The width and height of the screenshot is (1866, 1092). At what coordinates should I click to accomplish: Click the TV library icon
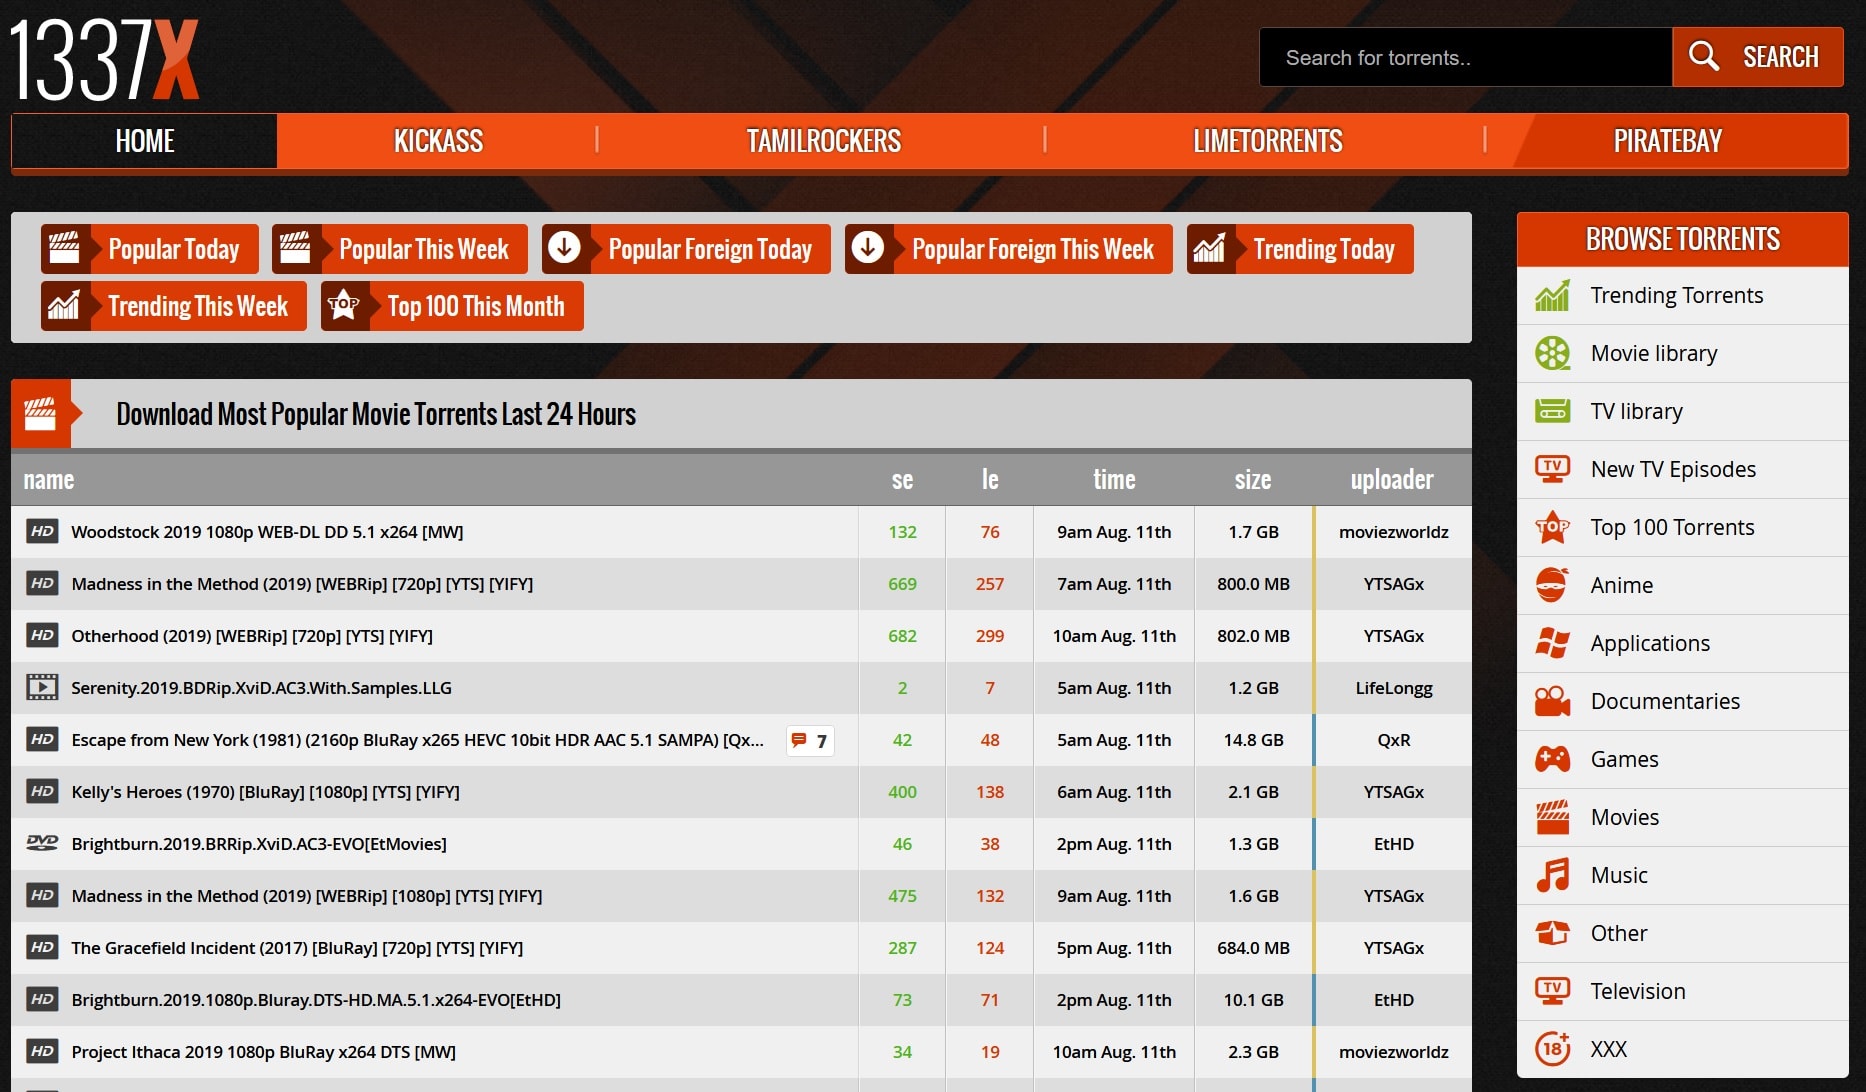pyautogui.click(x=1552, y=411)
